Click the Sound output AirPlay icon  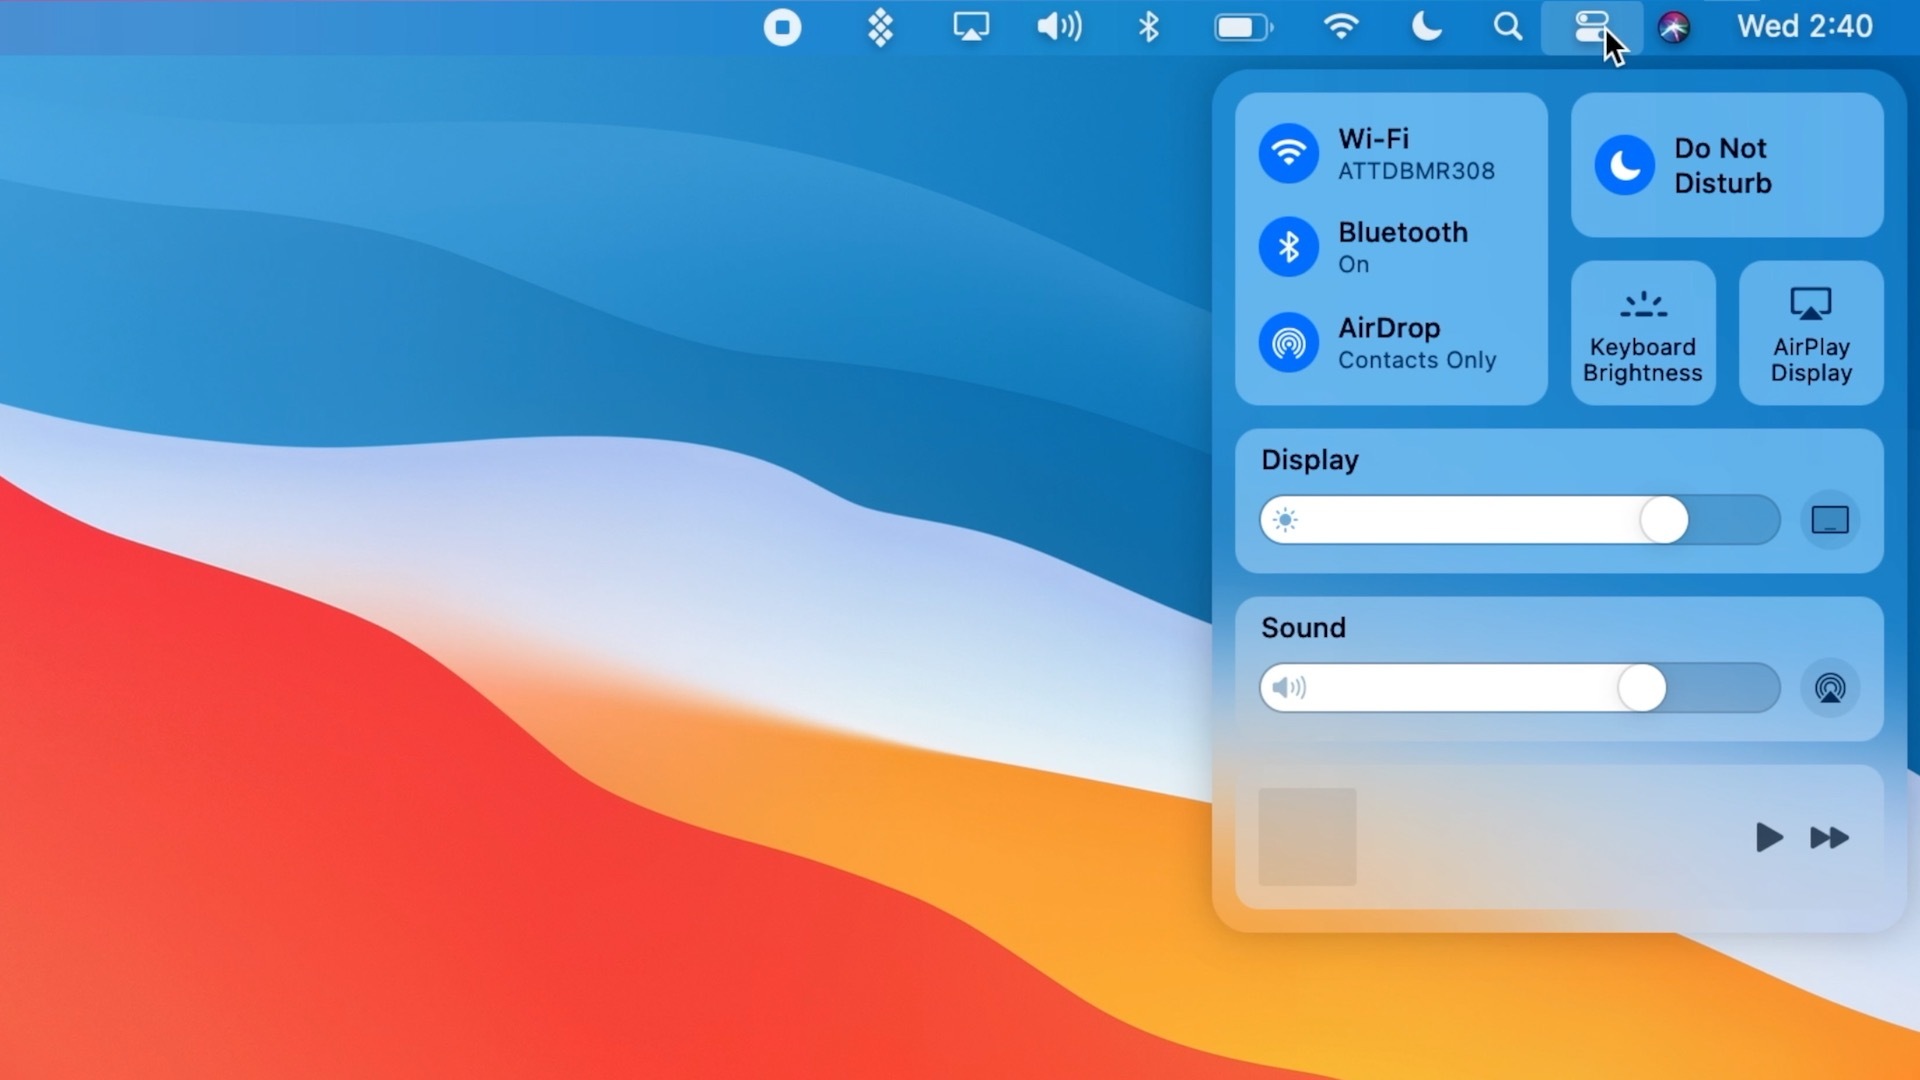pos(1830,687)
